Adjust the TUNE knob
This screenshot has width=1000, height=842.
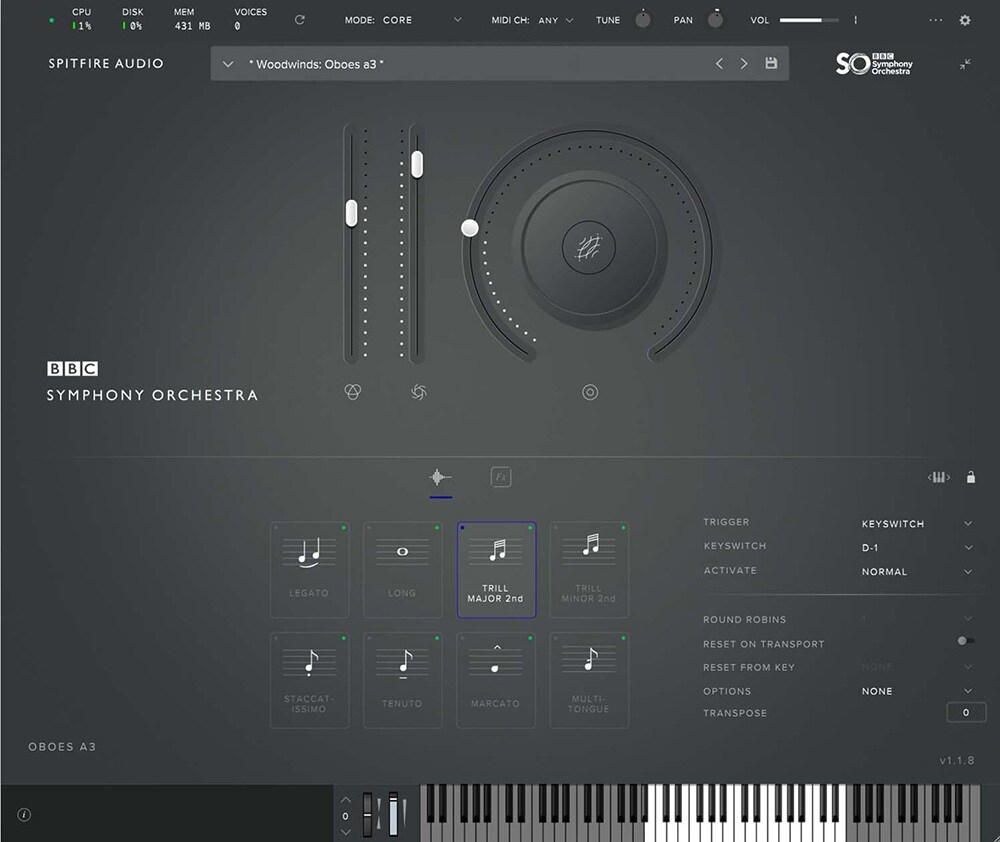point(643,20)
